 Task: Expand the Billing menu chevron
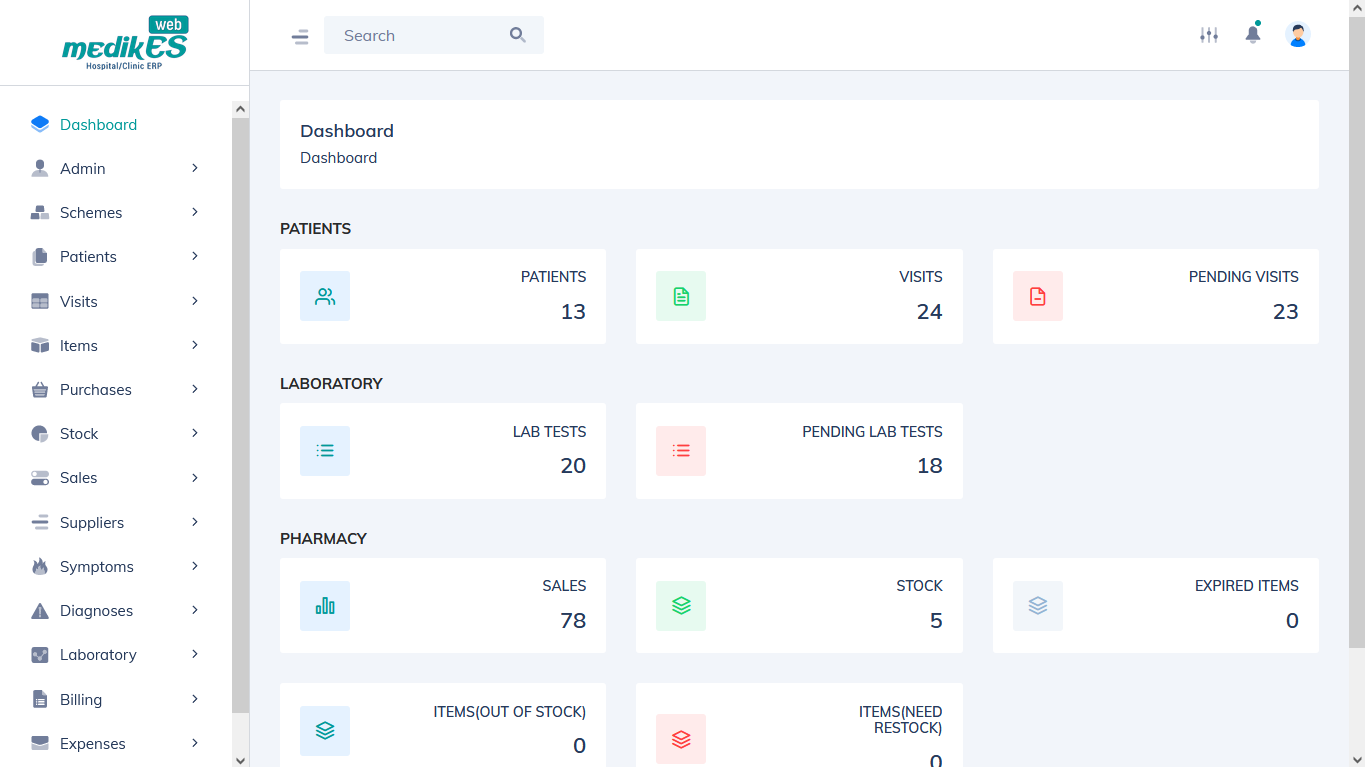[195, 699]
